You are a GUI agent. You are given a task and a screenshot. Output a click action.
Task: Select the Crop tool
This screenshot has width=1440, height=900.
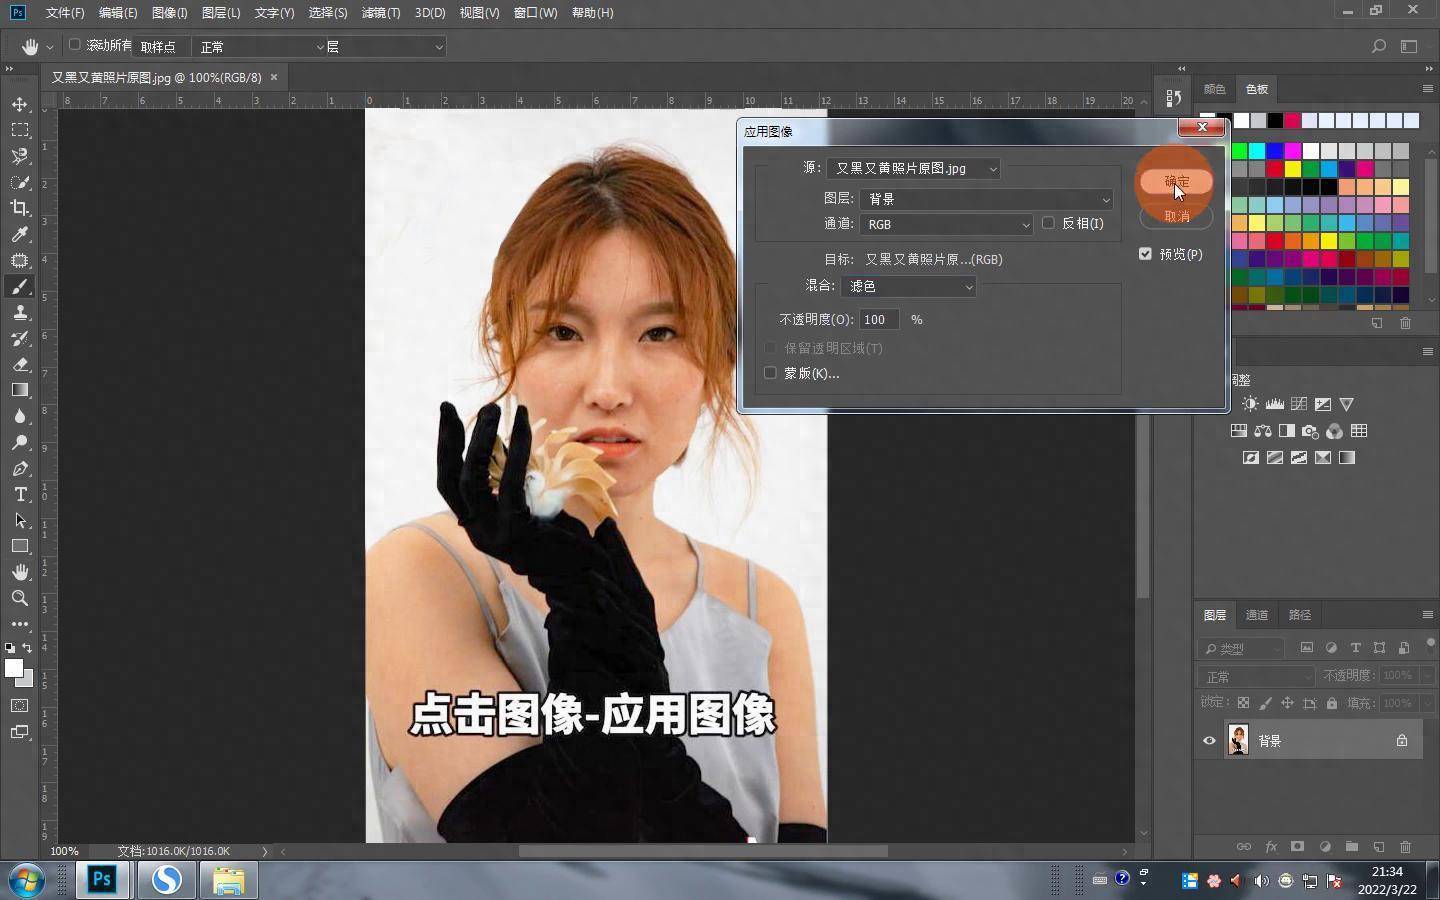(x=20, y=208)
